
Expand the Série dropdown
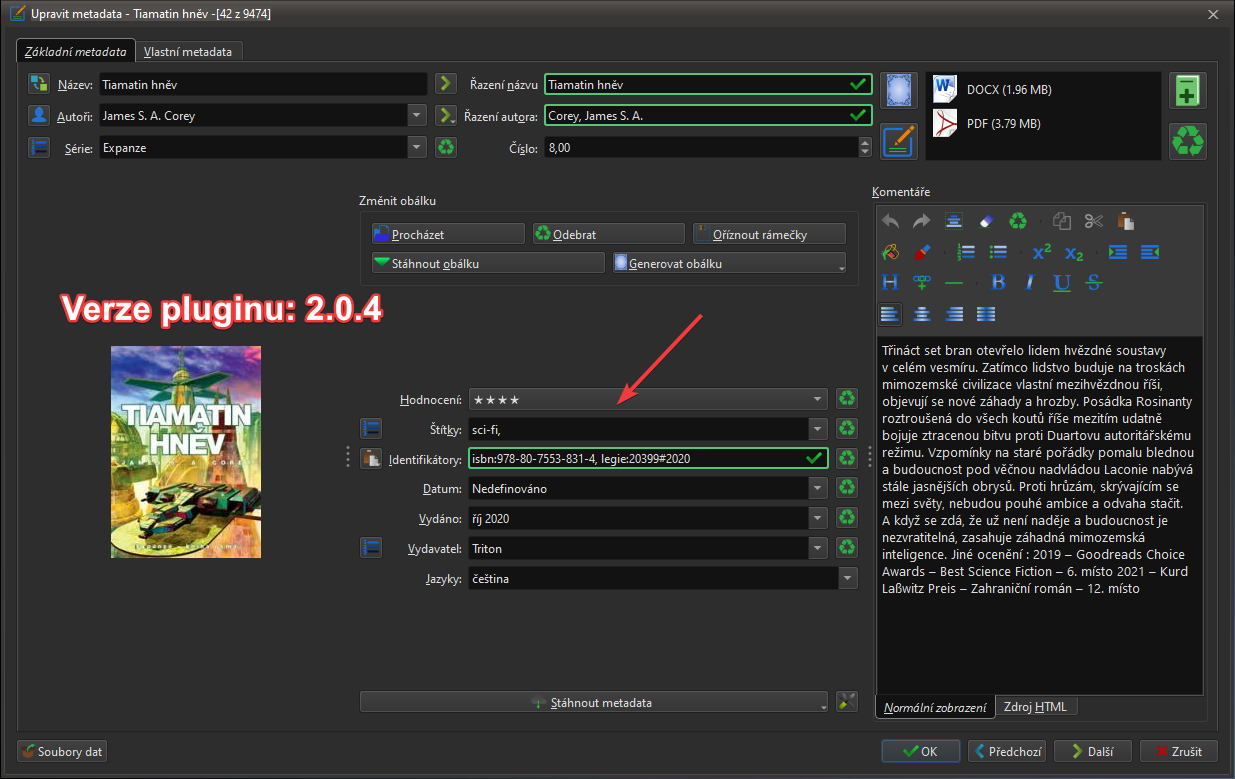pyautogui.click(x=418, y=147)
